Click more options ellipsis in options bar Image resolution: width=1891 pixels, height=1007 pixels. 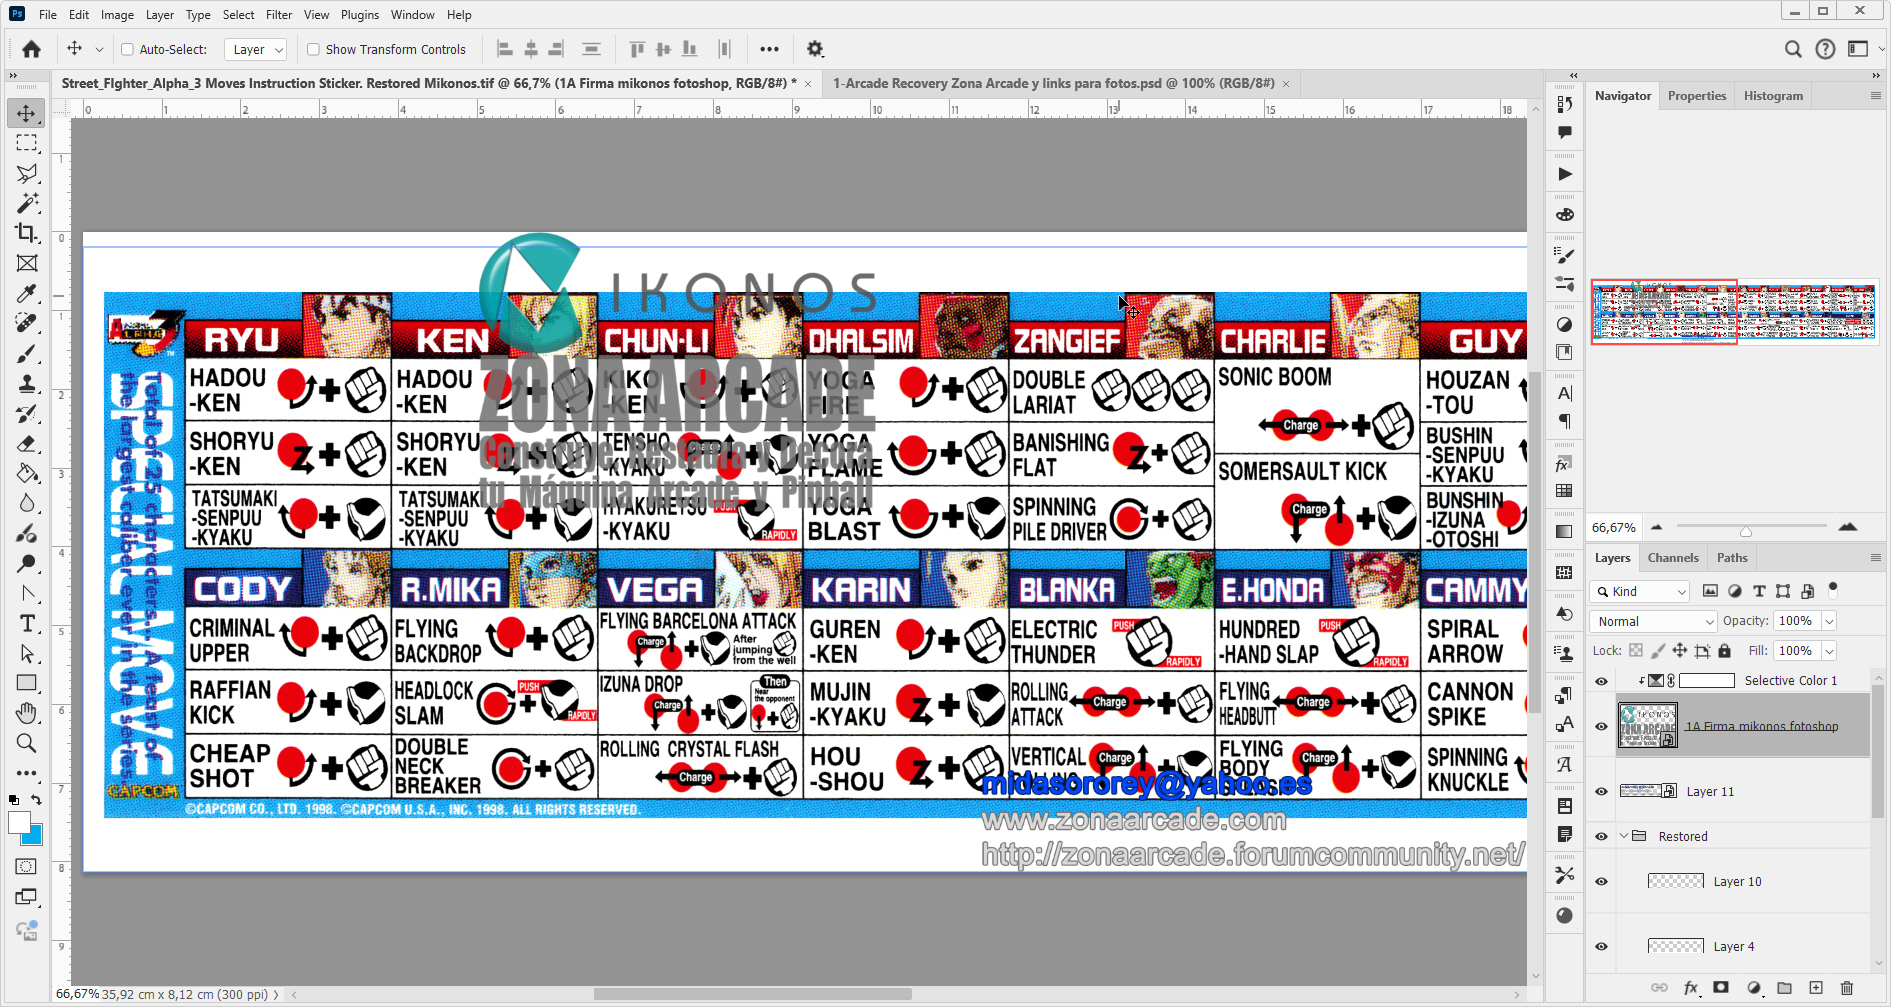(769, 49)
